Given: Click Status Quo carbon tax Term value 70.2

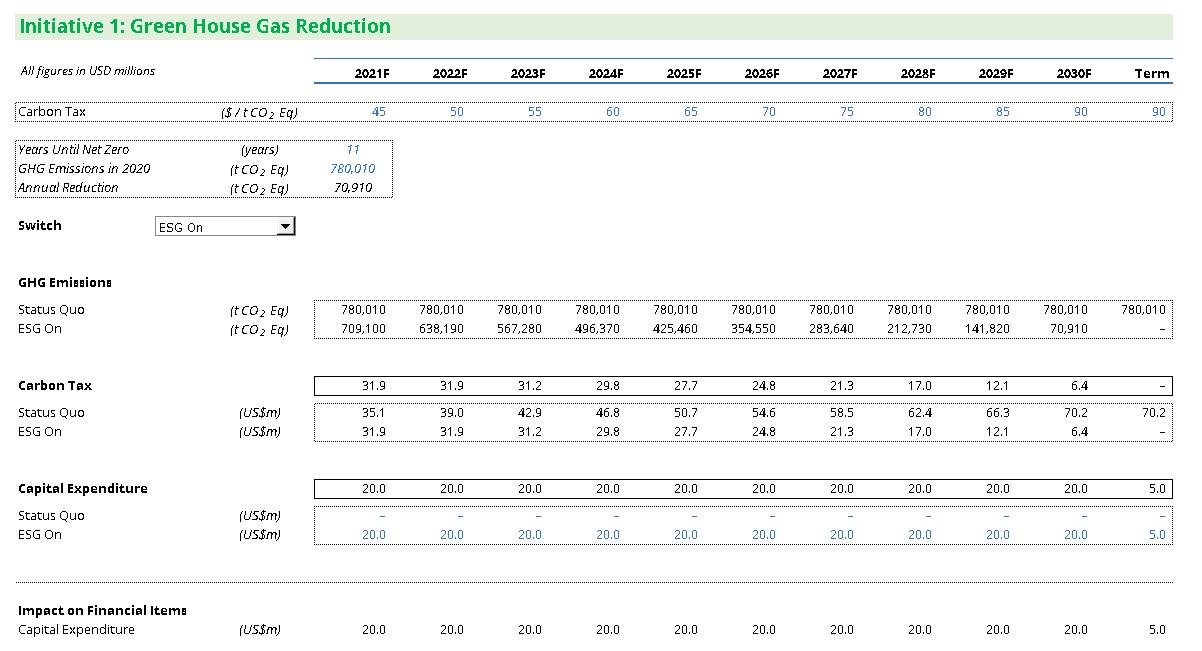Looking at the screenshot, I should tap(1154, 413).
